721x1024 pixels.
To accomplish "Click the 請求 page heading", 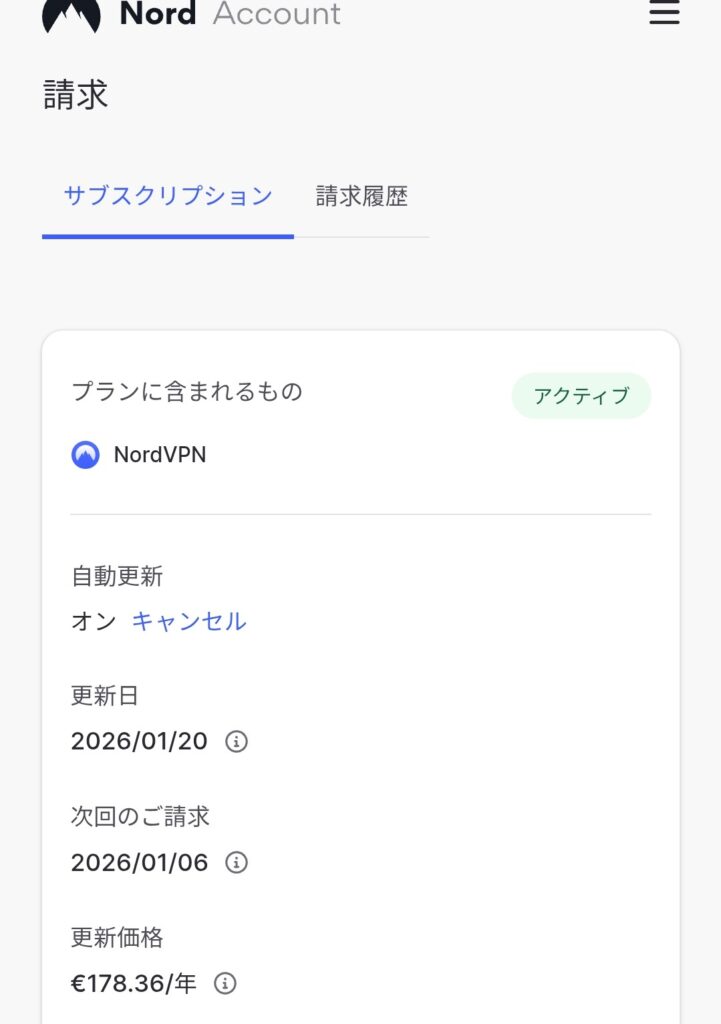I will click(x=76, y=95).
